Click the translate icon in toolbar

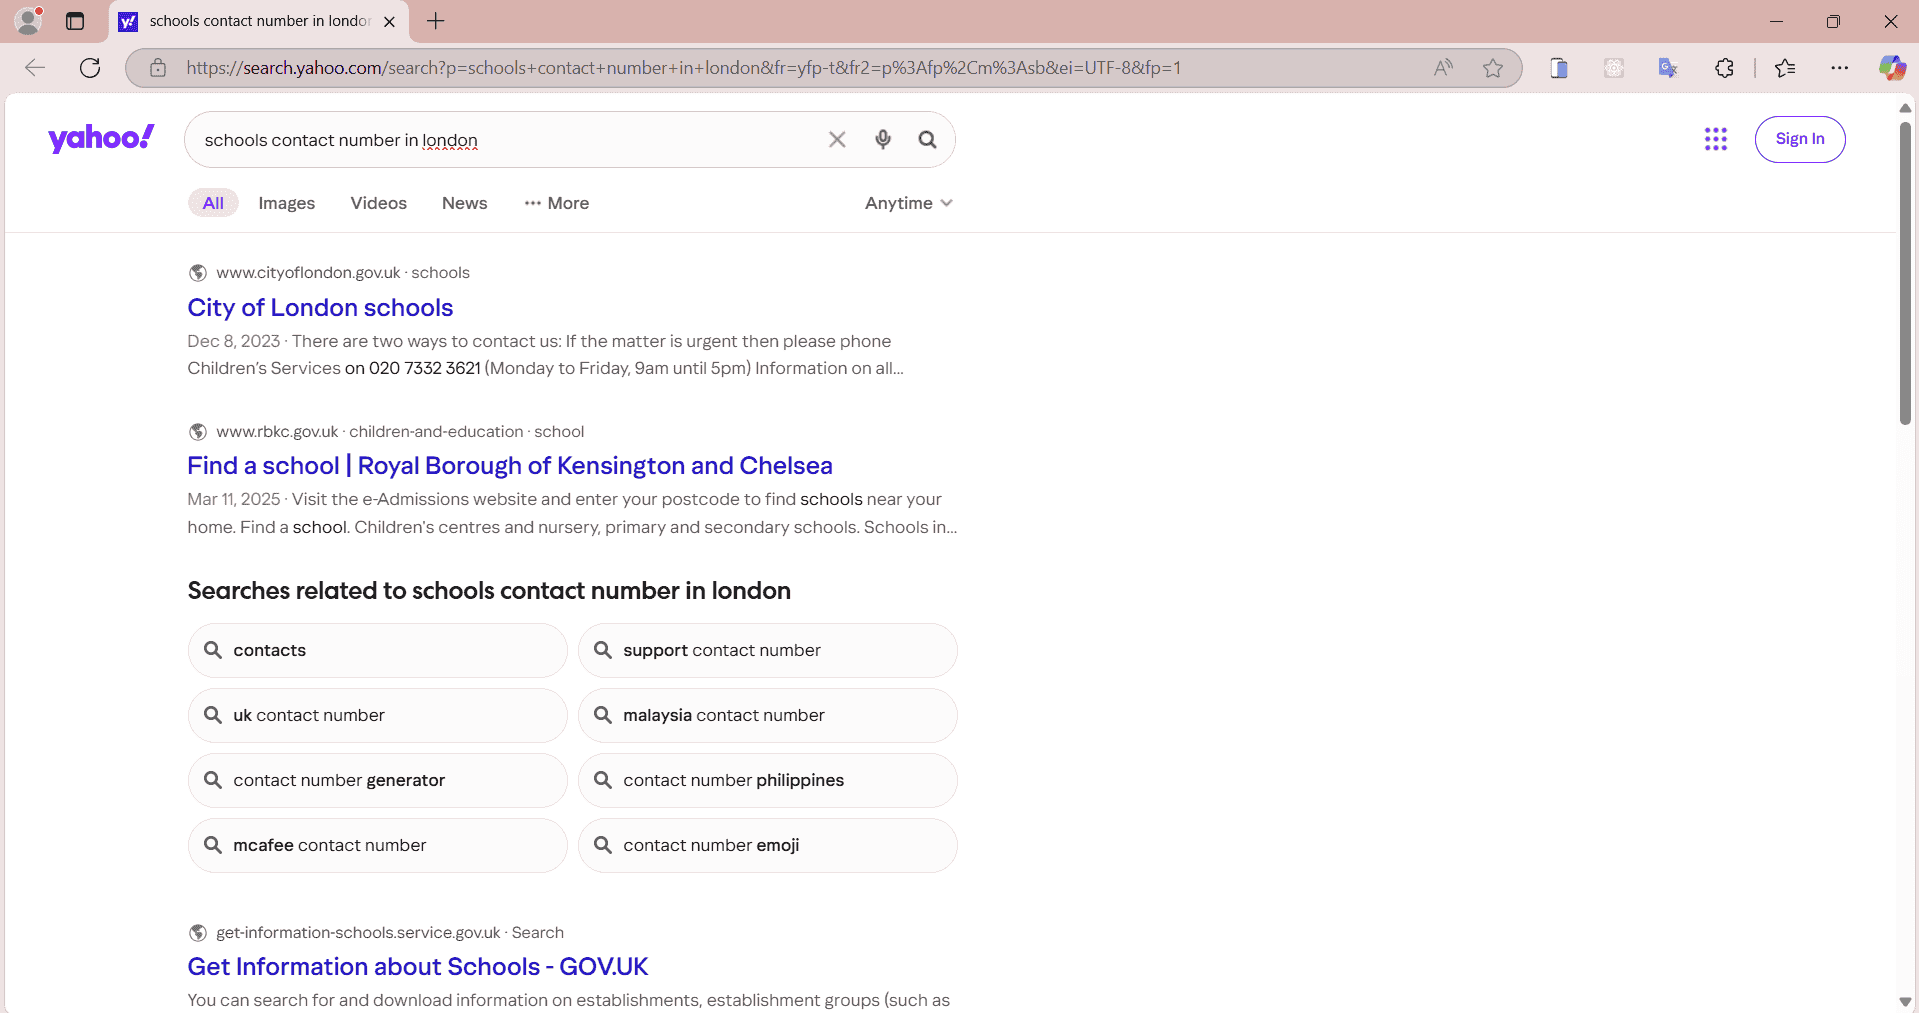[1668, 68]
